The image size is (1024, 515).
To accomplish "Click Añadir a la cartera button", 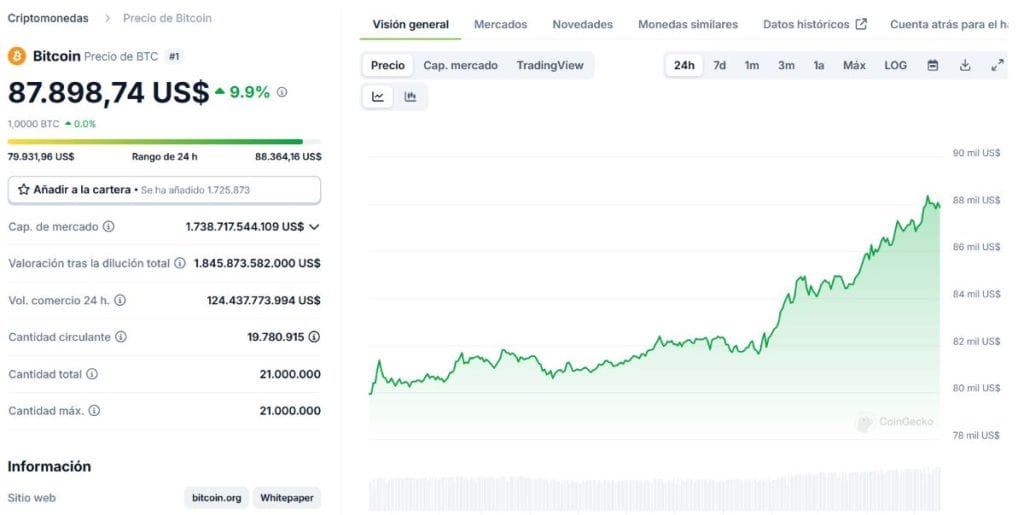I will point(164,190).
